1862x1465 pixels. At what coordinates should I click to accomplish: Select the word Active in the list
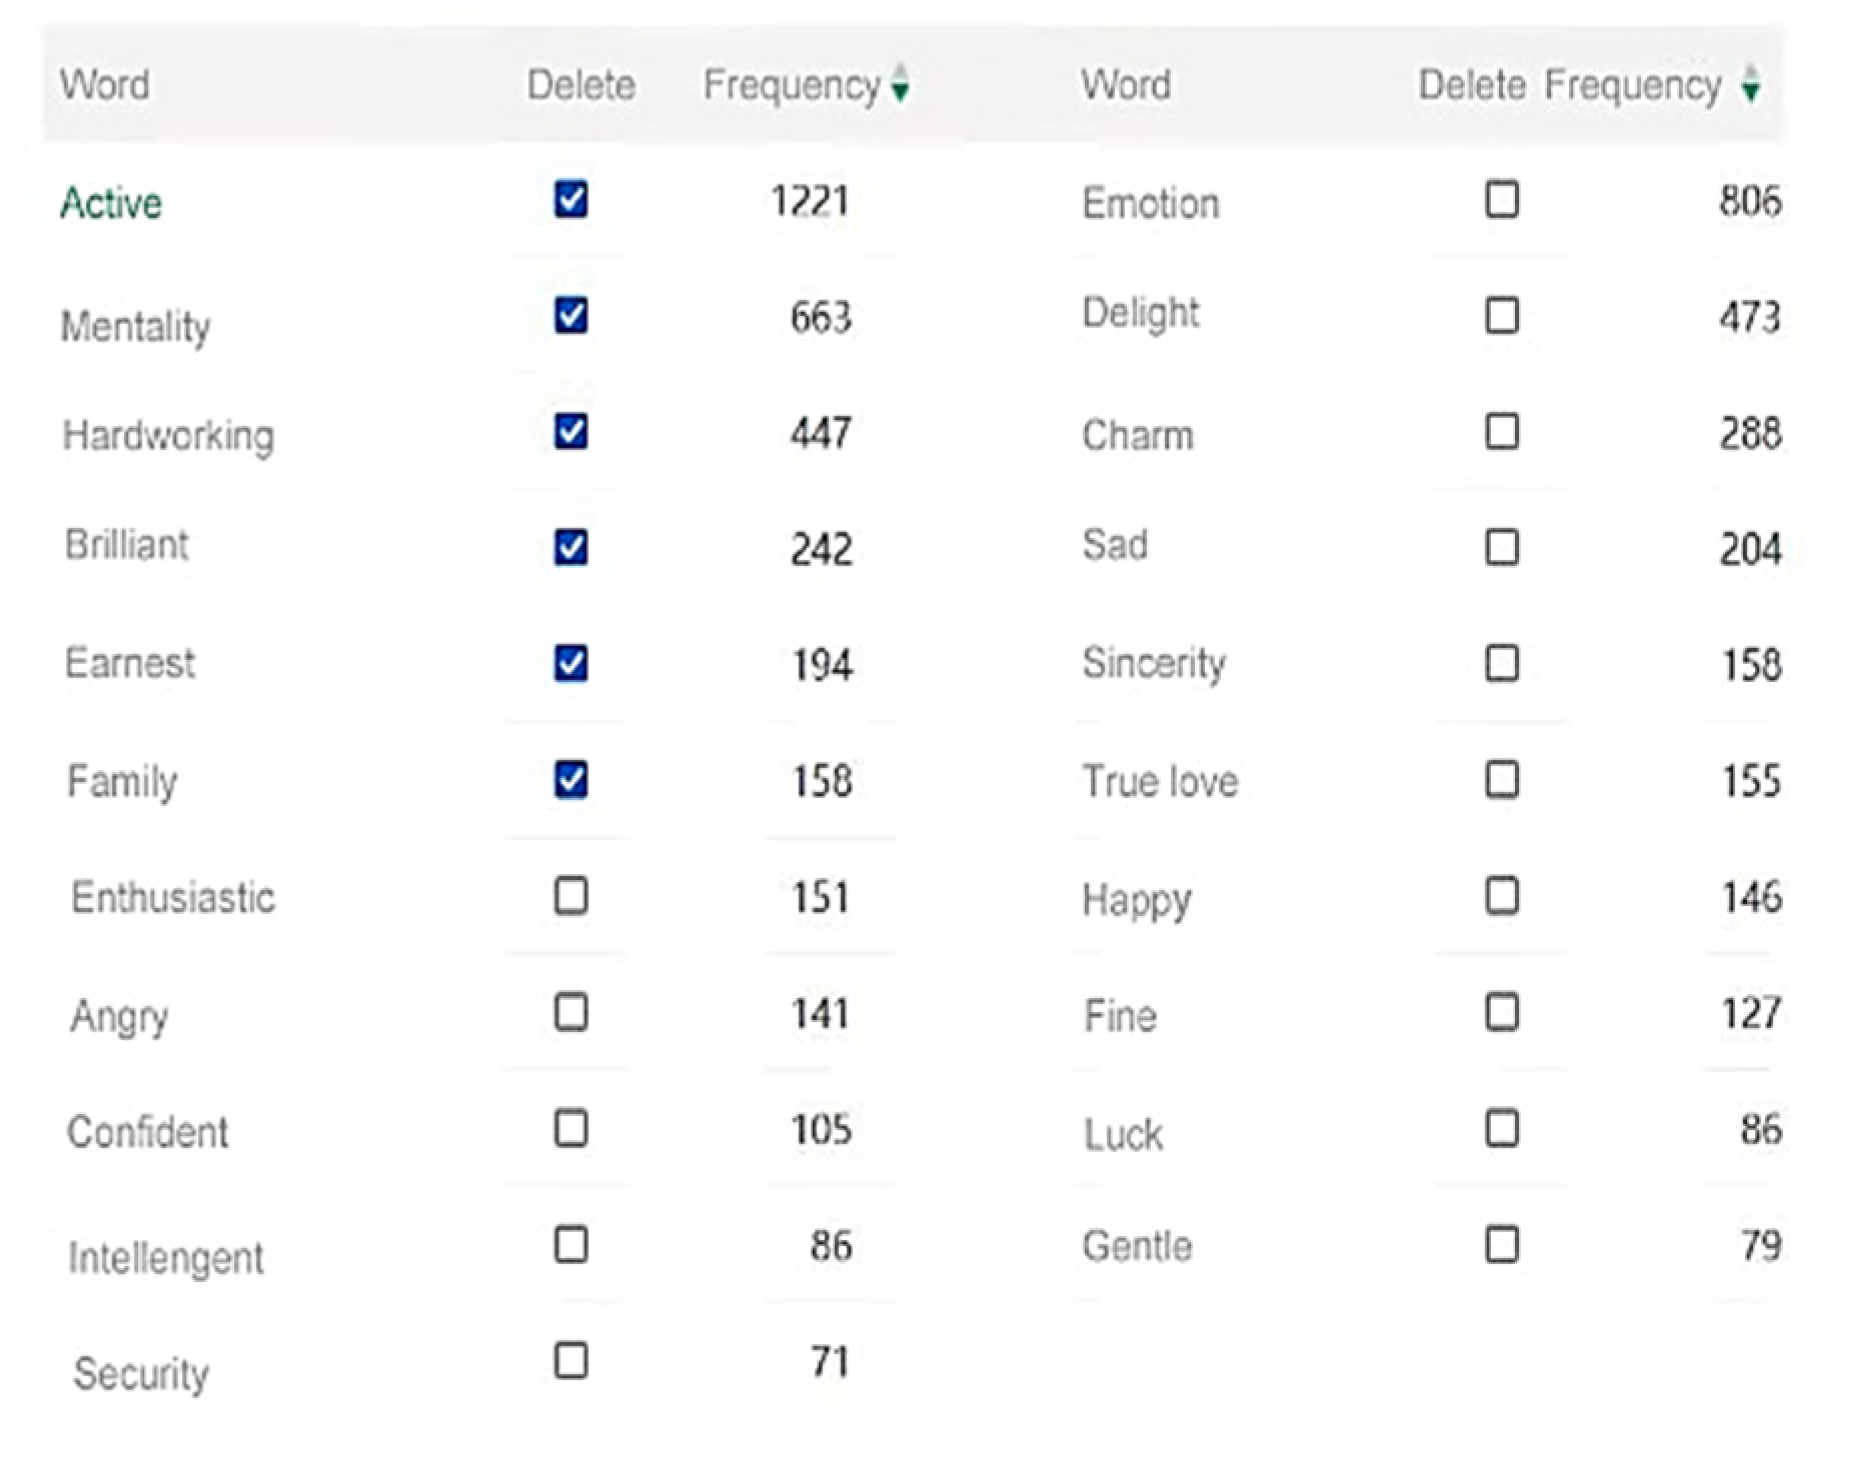tap(111, 203)
